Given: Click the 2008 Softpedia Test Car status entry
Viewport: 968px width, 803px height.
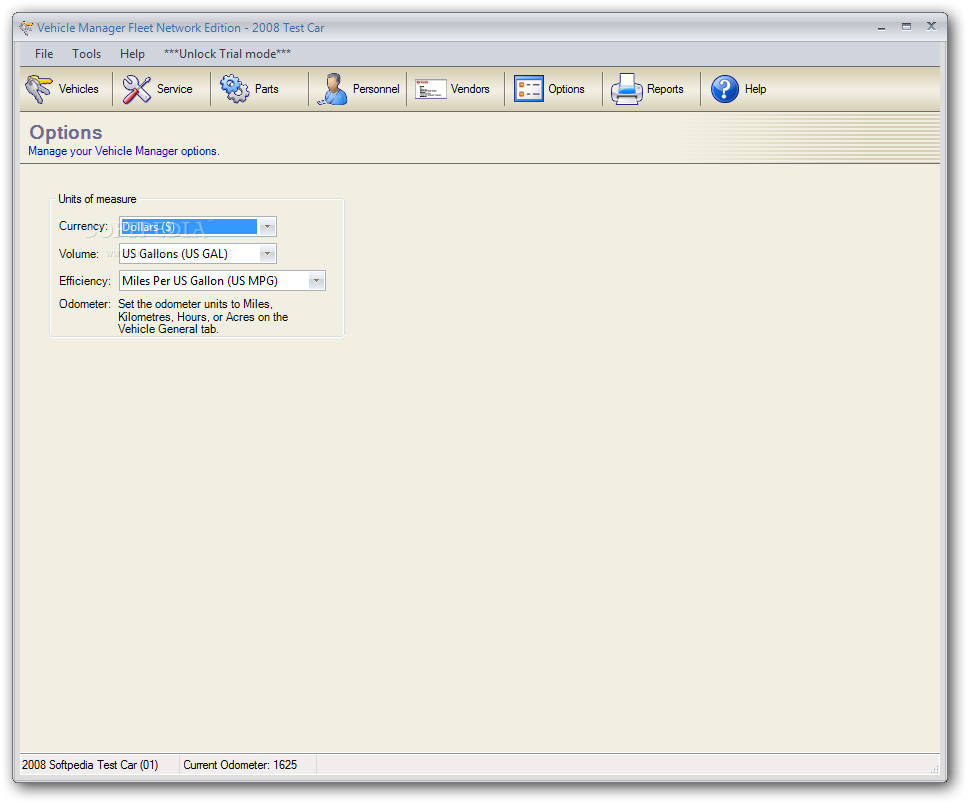Looking at the screenshot, I should [90, 765].
